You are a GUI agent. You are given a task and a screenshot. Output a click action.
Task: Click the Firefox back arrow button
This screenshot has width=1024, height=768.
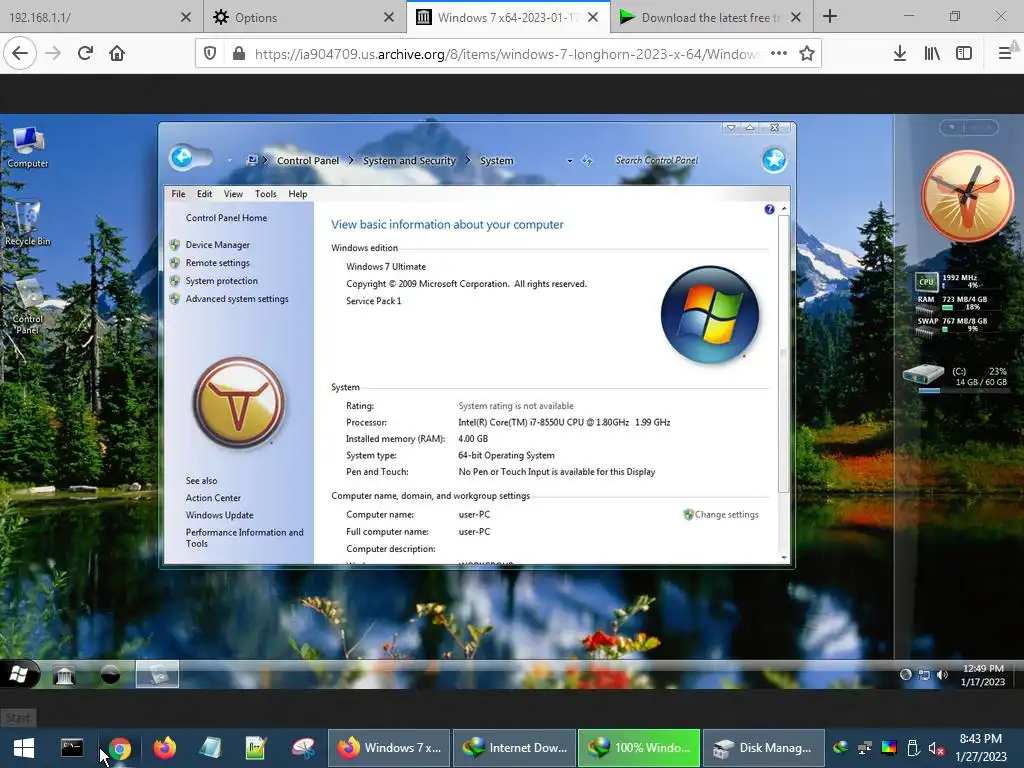20,54
